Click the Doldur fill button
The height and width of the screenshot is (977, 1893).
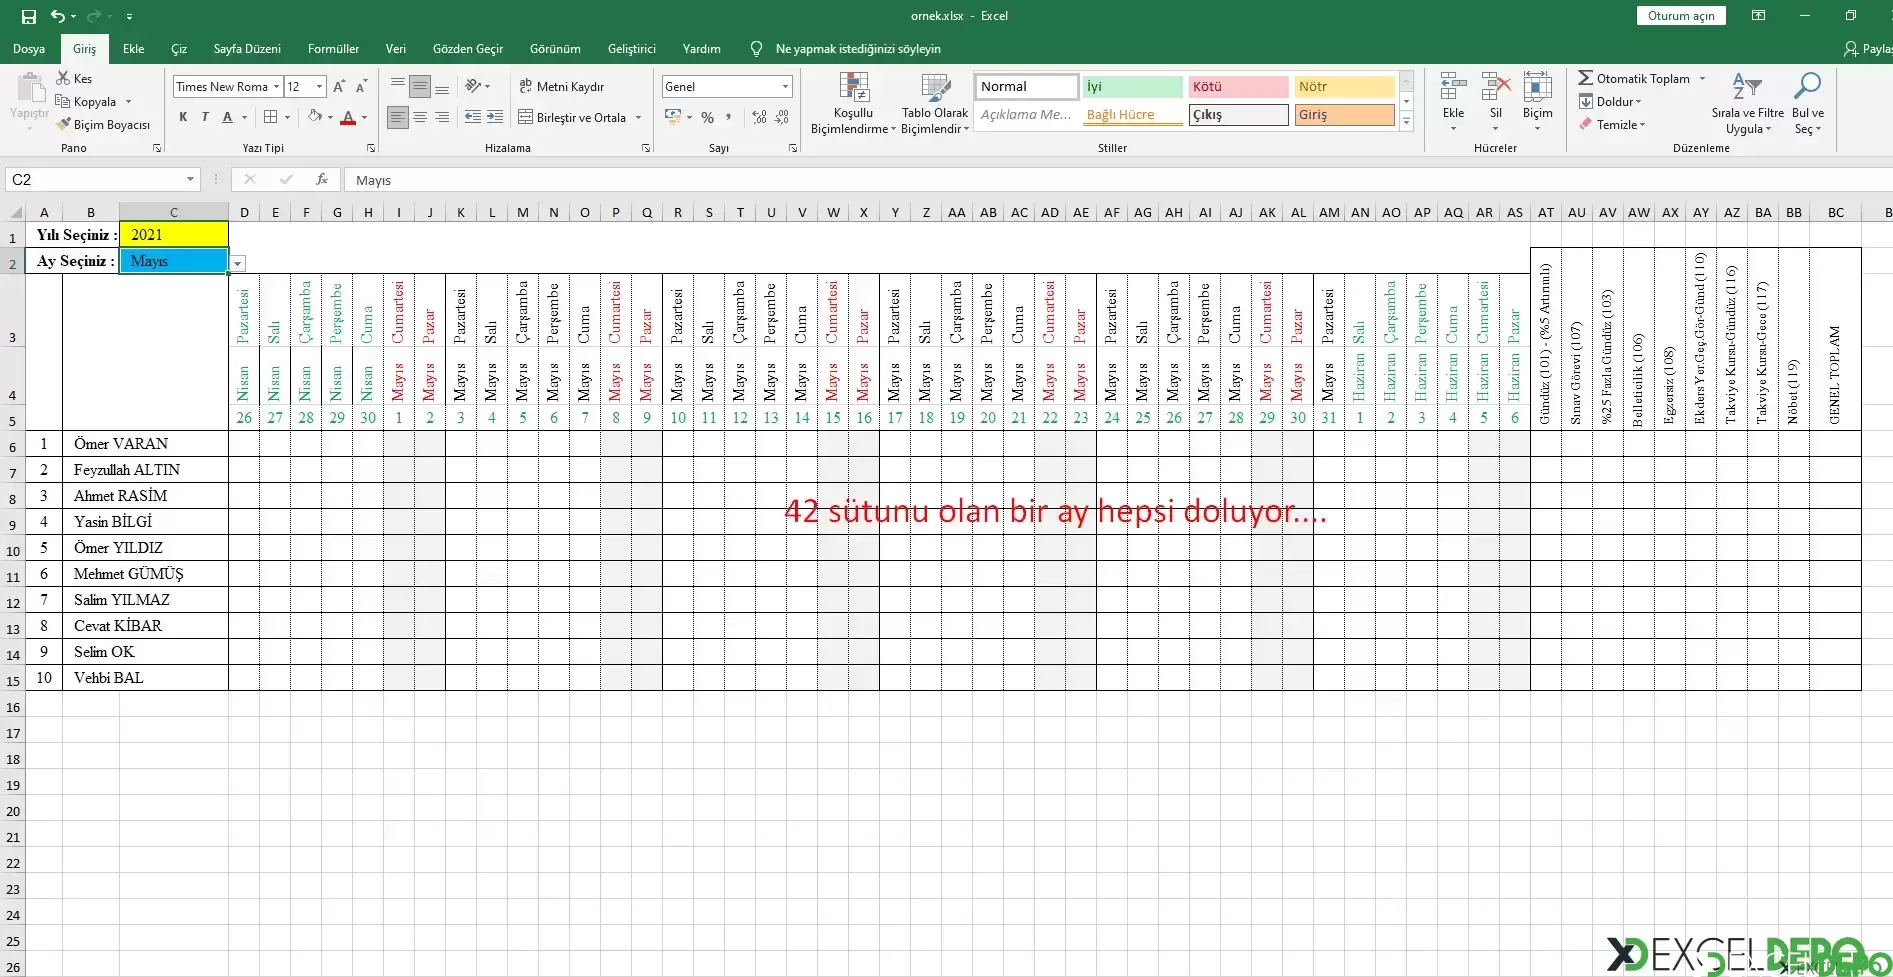click(x=1610, y=101)
